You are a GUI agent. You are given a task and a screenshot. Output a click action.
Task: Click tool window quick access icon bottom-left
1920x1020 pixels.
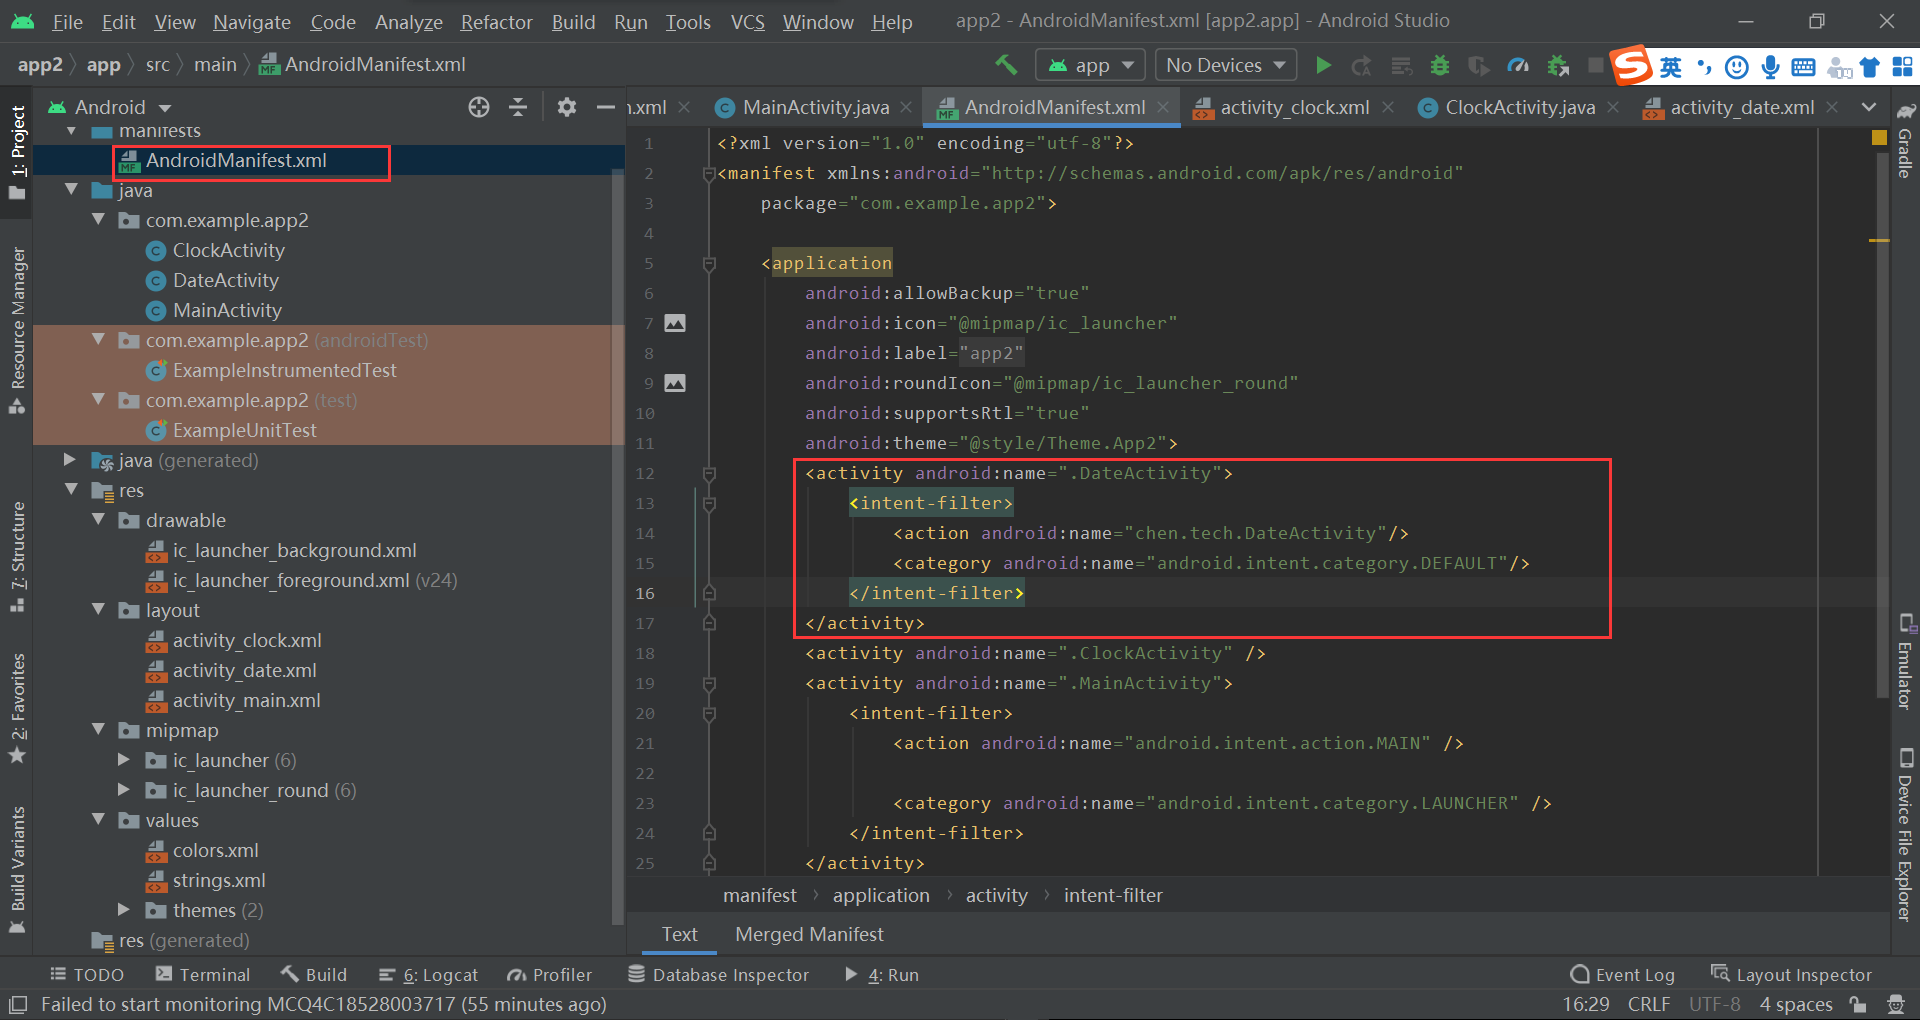18,1004
